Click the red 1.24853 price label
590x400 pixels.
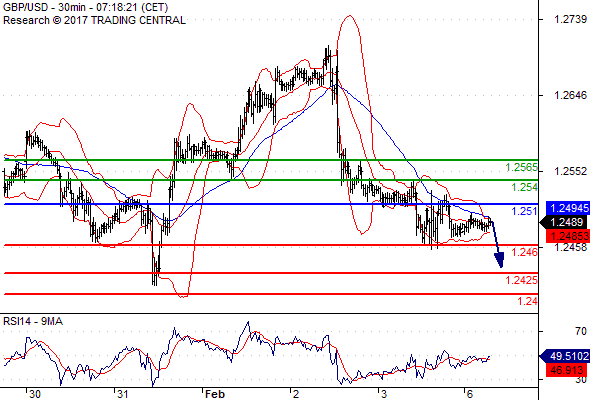[567, 236]
